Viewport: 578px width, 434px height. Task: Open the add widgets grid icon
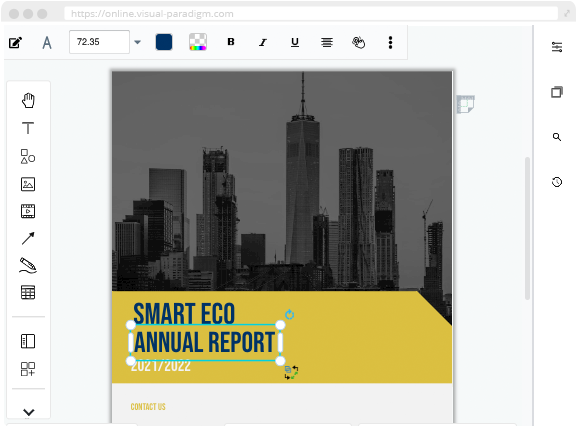pyautogui.click(x=28, y=369)
